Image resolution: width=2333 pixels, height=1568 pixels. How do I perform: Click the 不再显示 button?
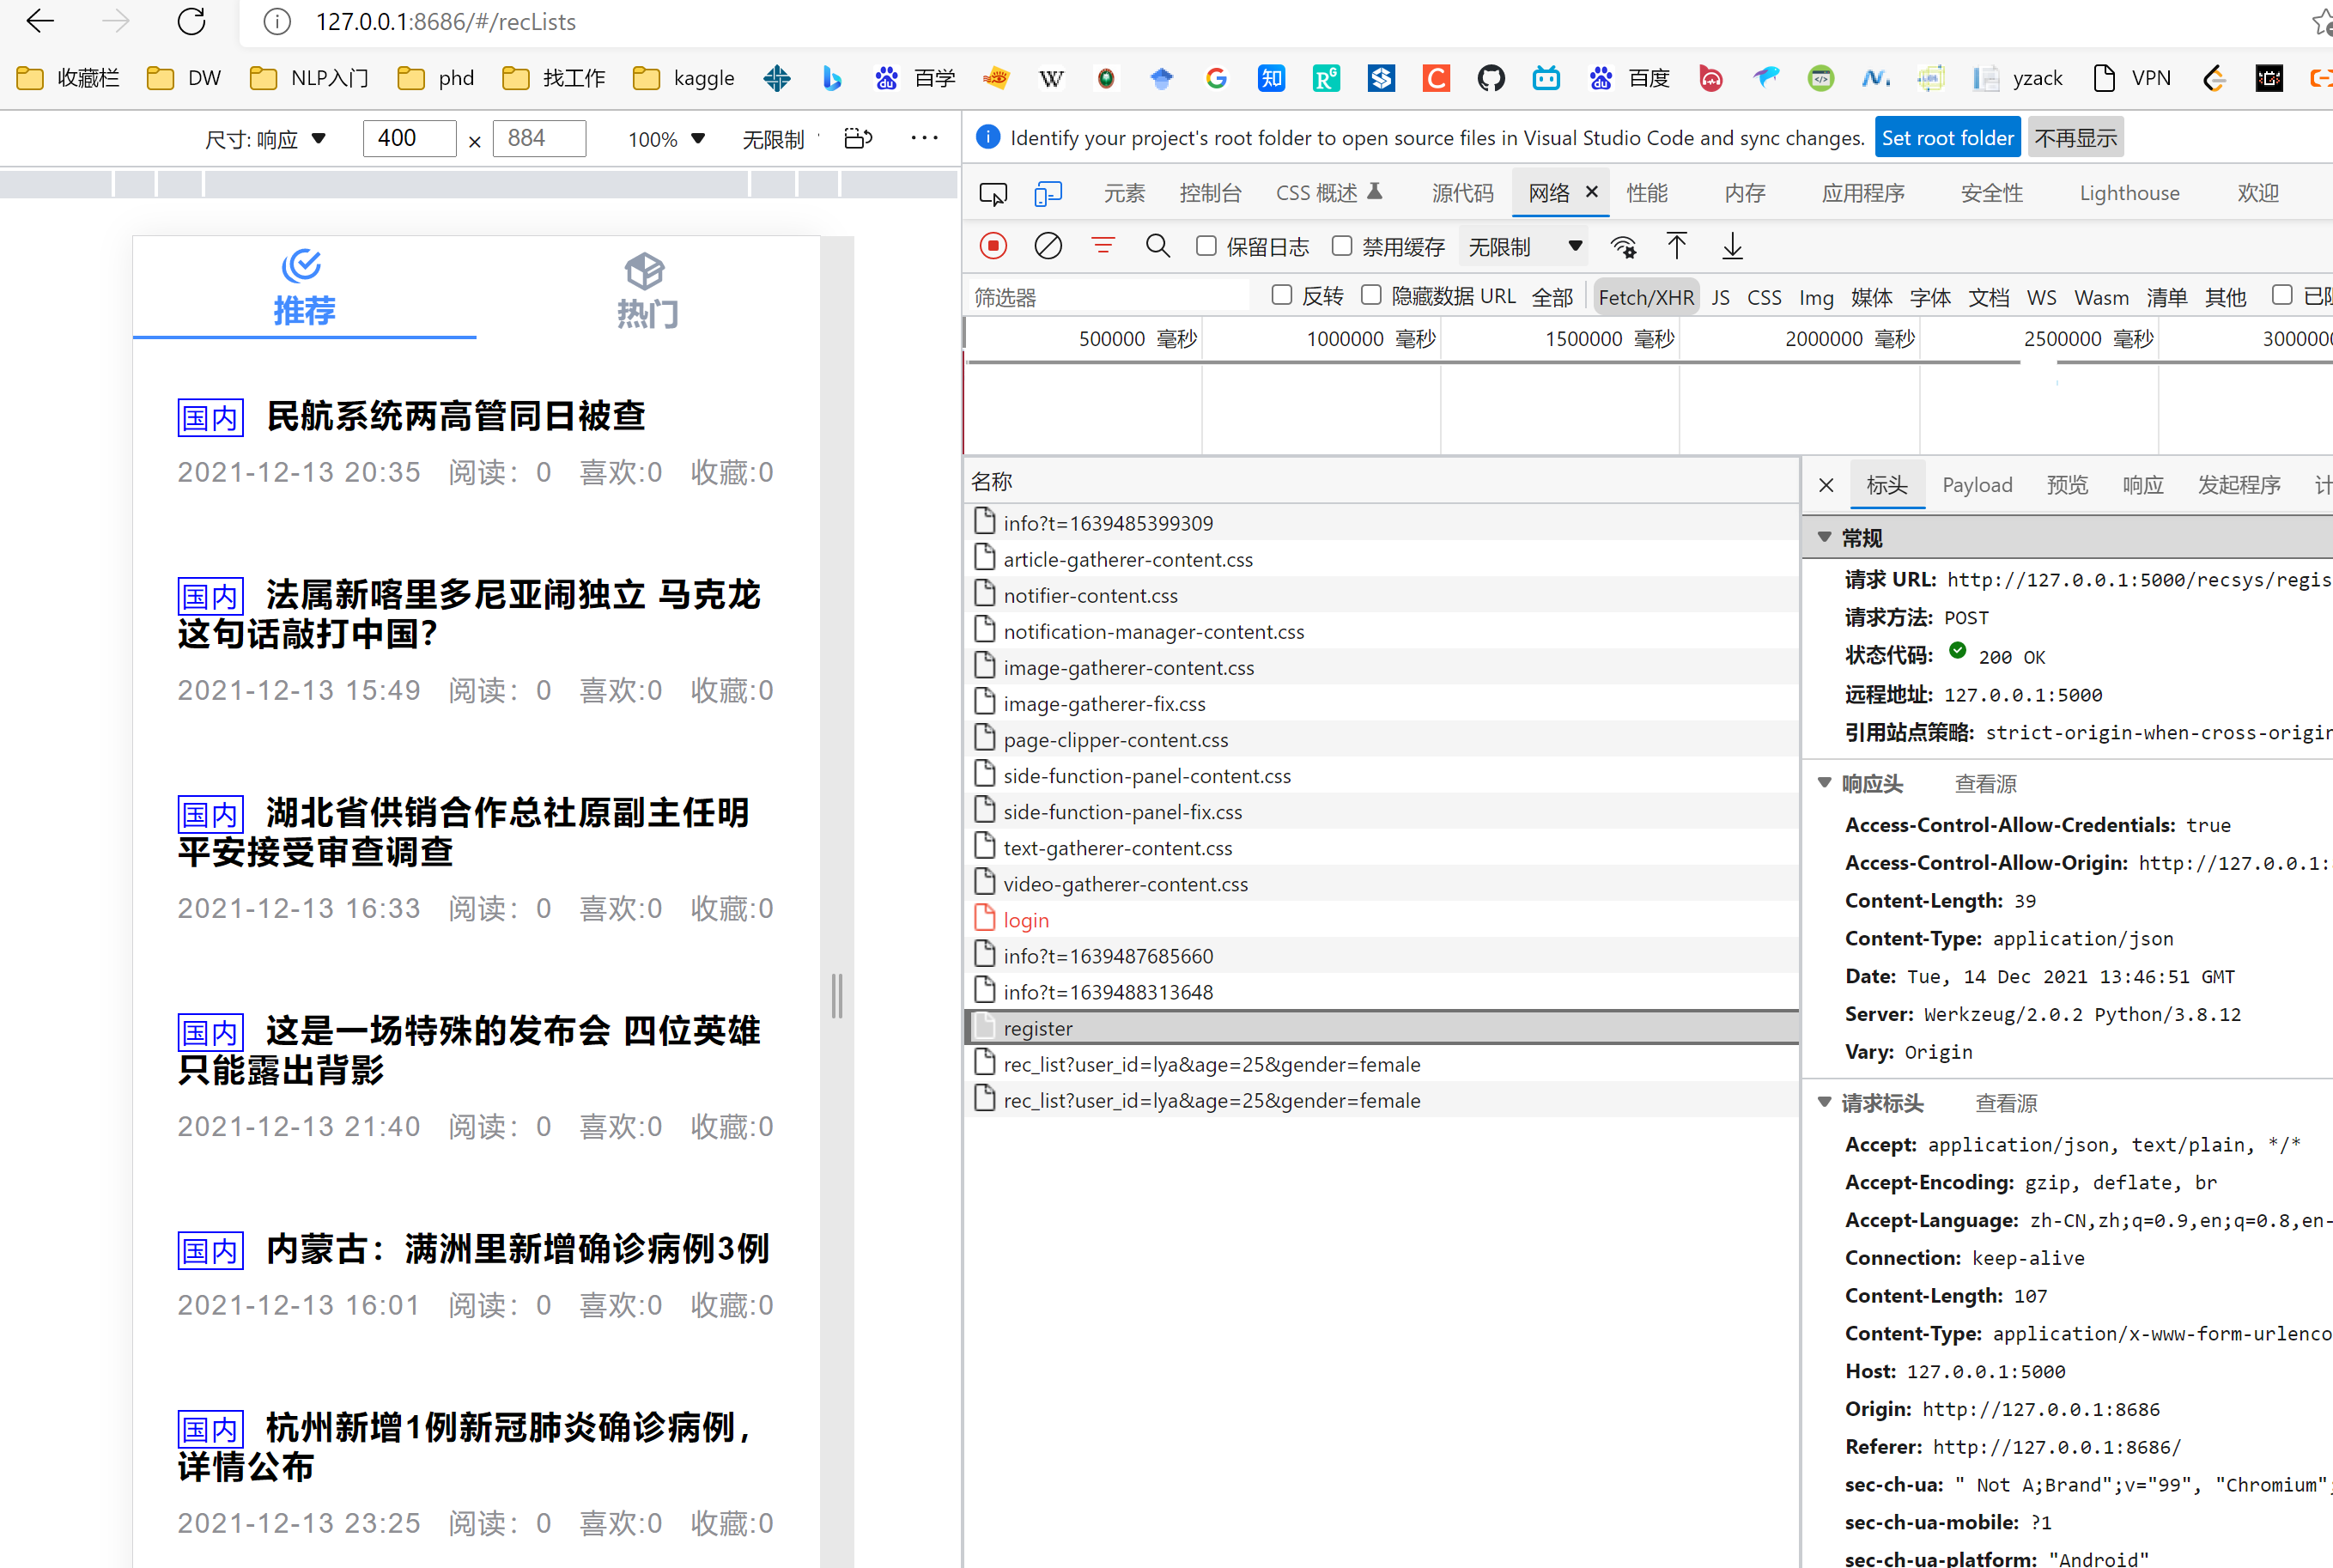point(2075,138)
